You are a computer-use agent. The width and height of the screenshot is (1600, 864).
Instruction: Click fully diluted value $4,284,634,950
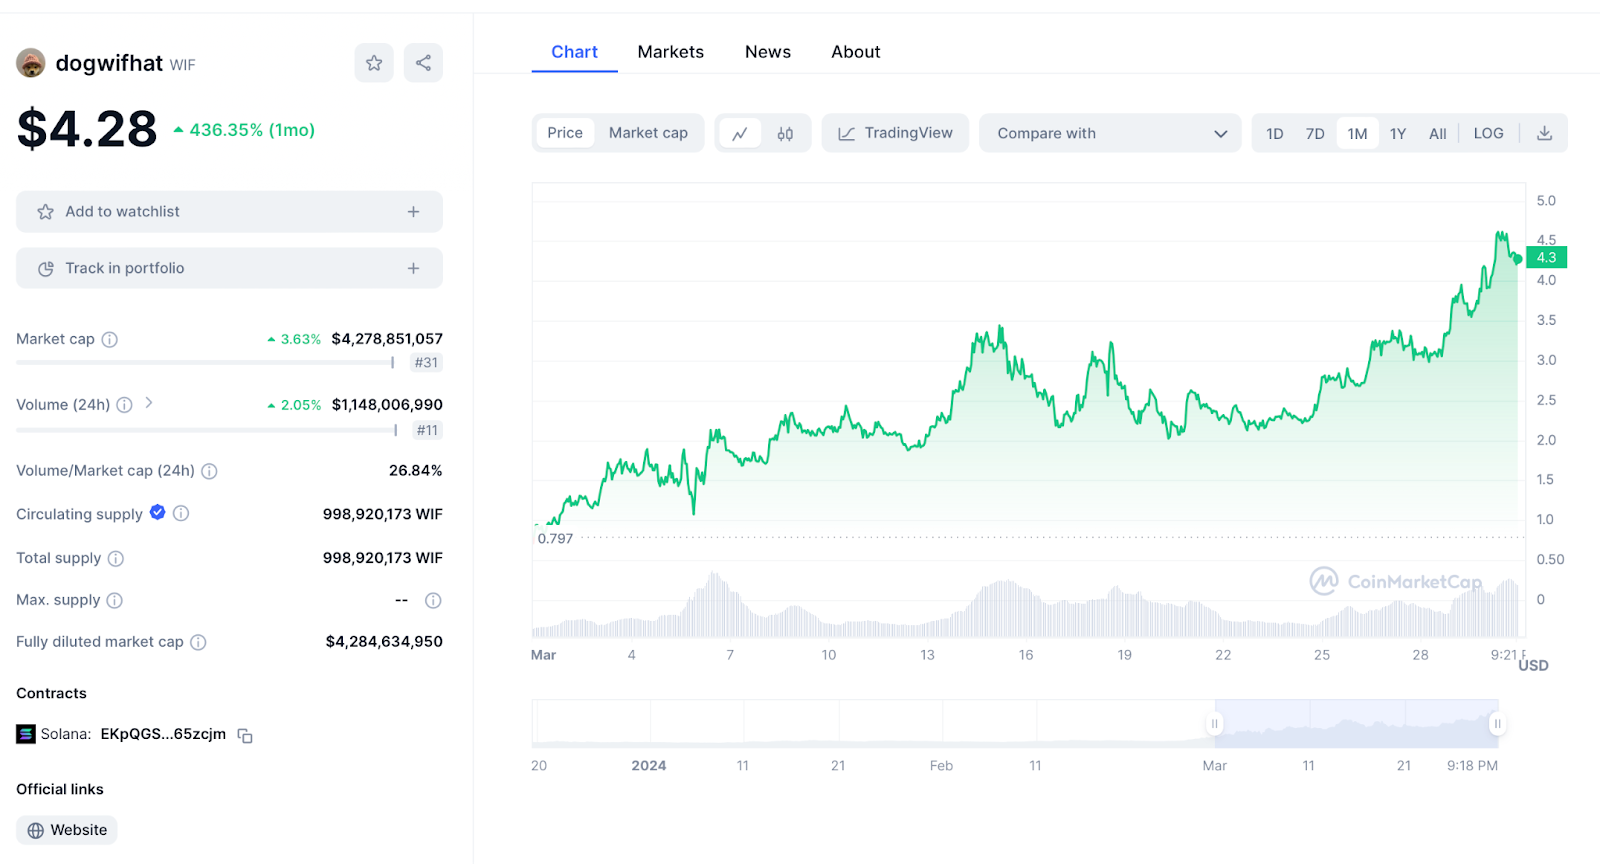384,642
